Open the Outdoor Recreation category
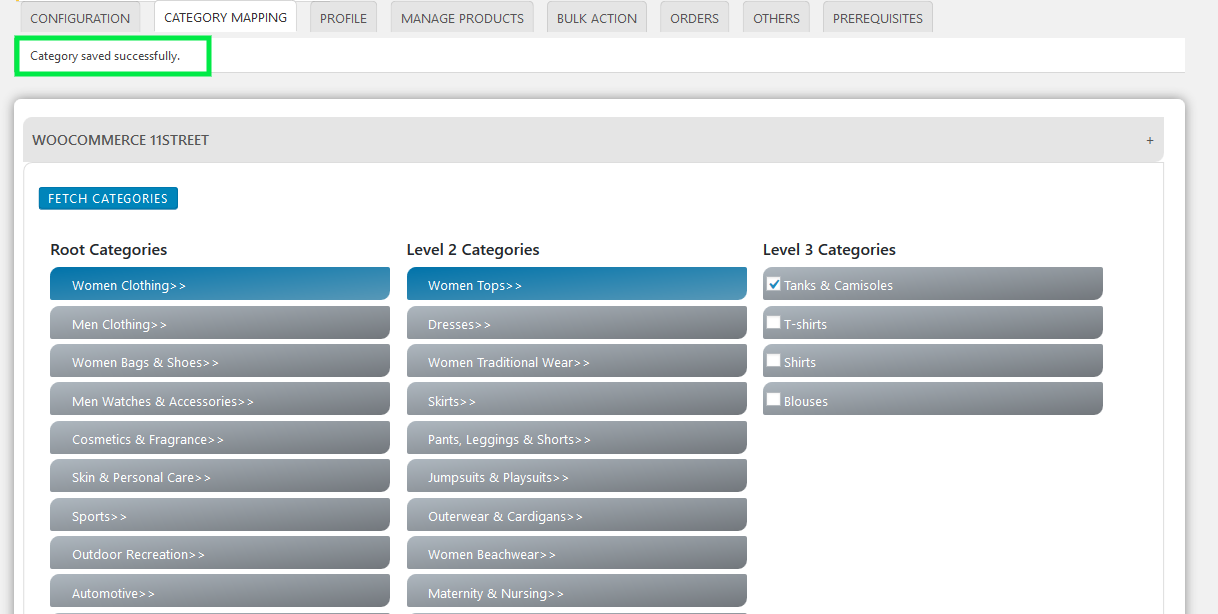 pos(220,553)
